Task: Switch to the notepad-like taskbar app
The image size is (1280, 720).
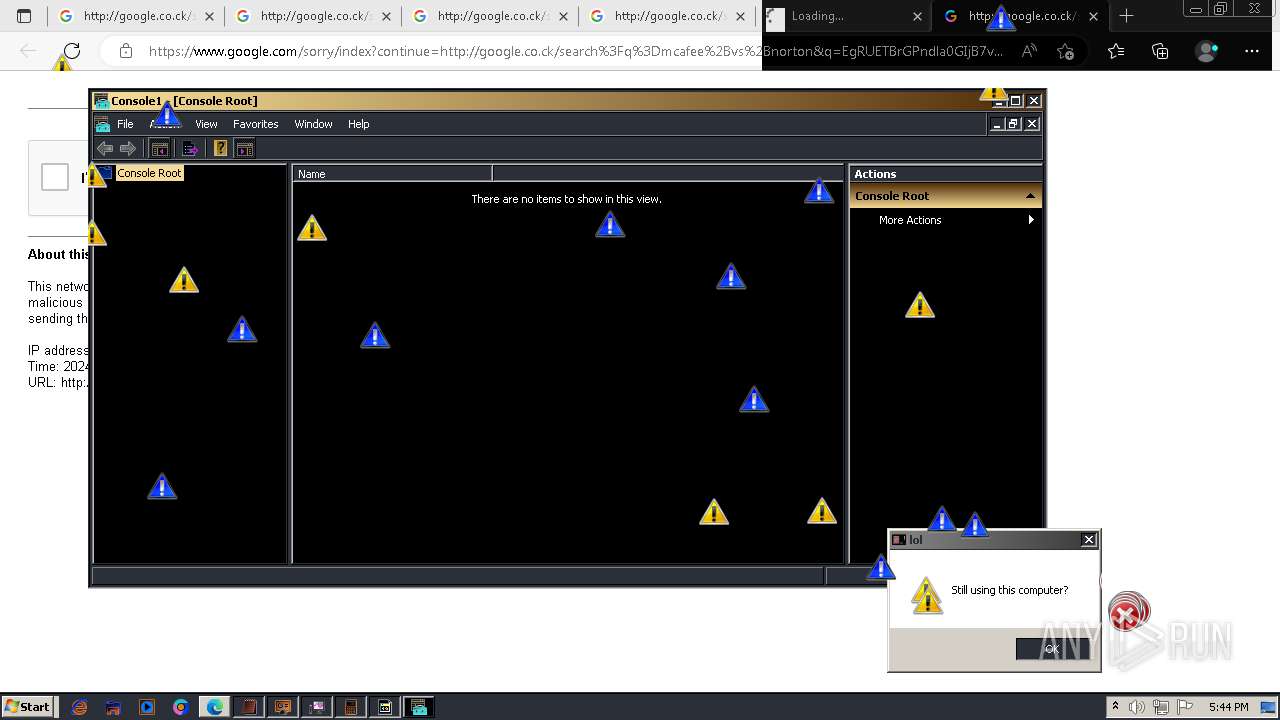Action: coord(249,707)
